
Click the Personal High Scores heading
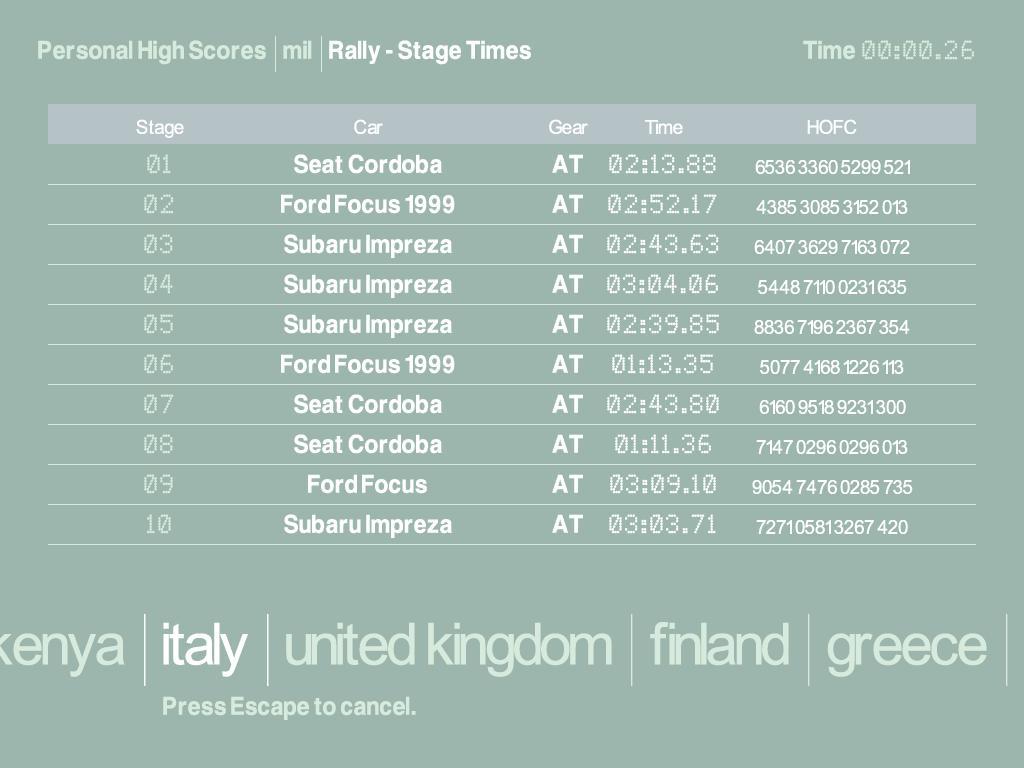click(152, 51)
